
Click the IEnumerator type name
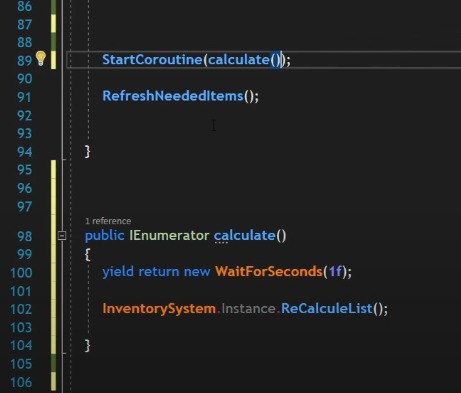pos(169,236)
